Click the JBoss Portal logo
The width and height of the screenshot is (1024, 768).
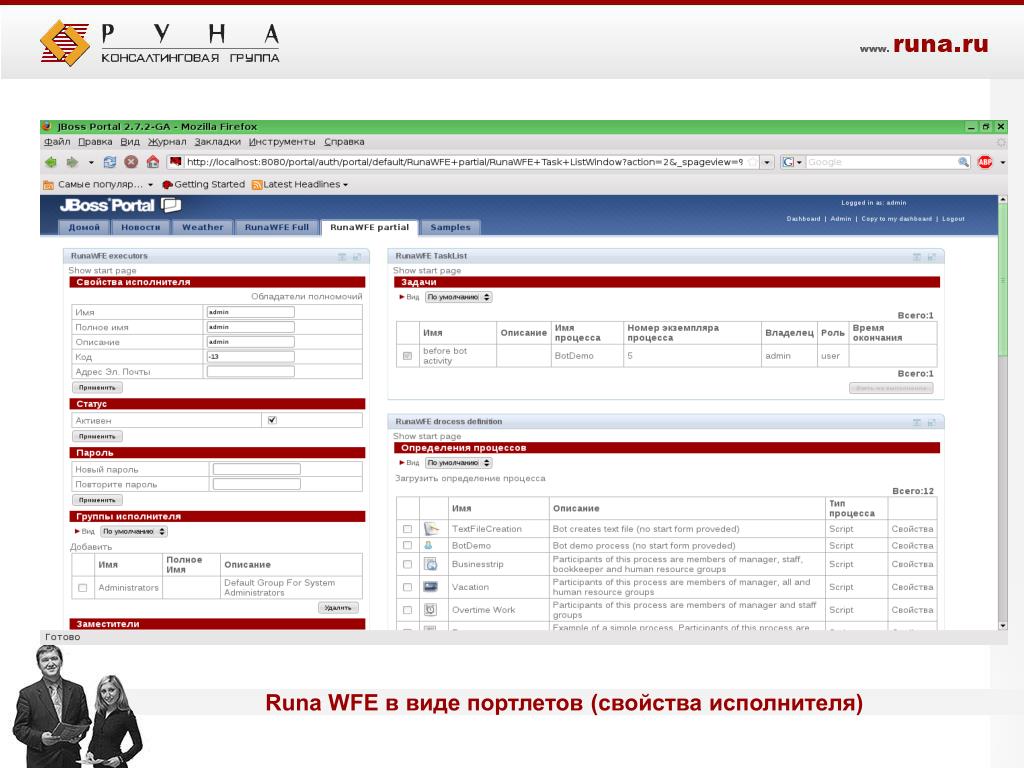121,206
